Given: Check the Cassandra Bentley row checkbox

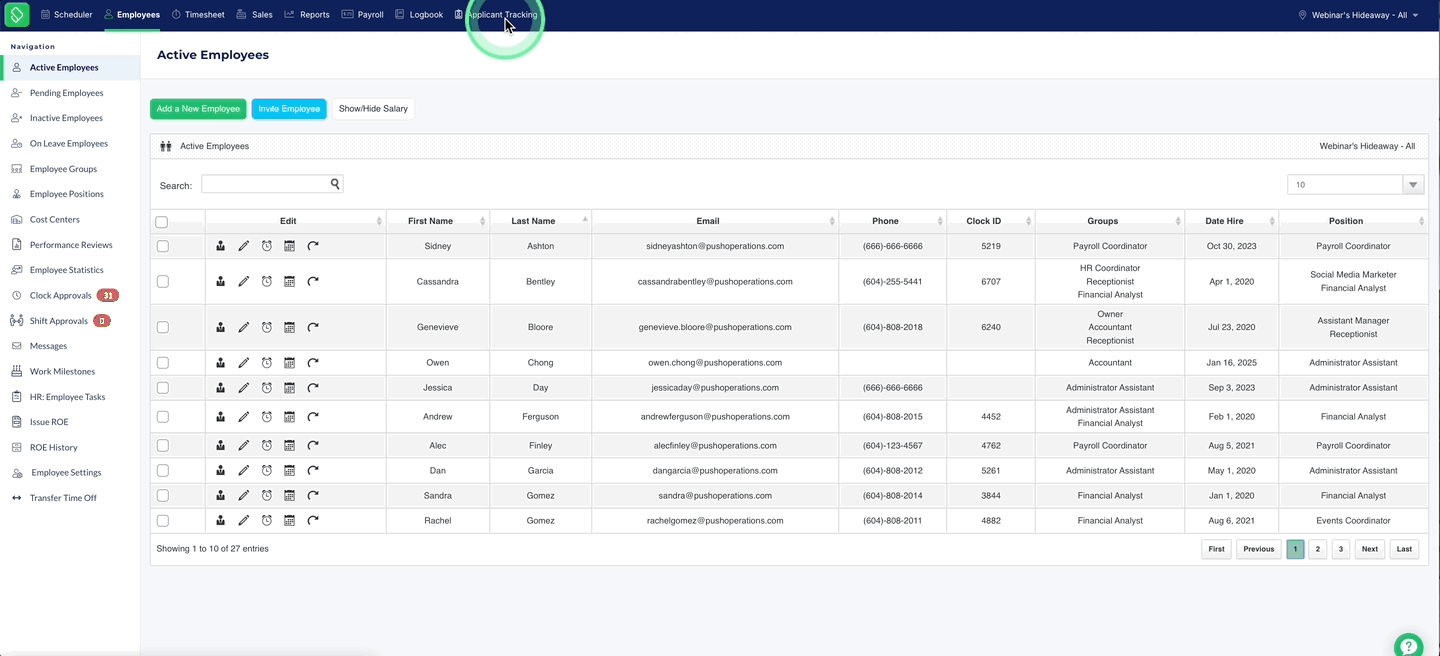Looking at the screenshot, I should tap(163, 282).
